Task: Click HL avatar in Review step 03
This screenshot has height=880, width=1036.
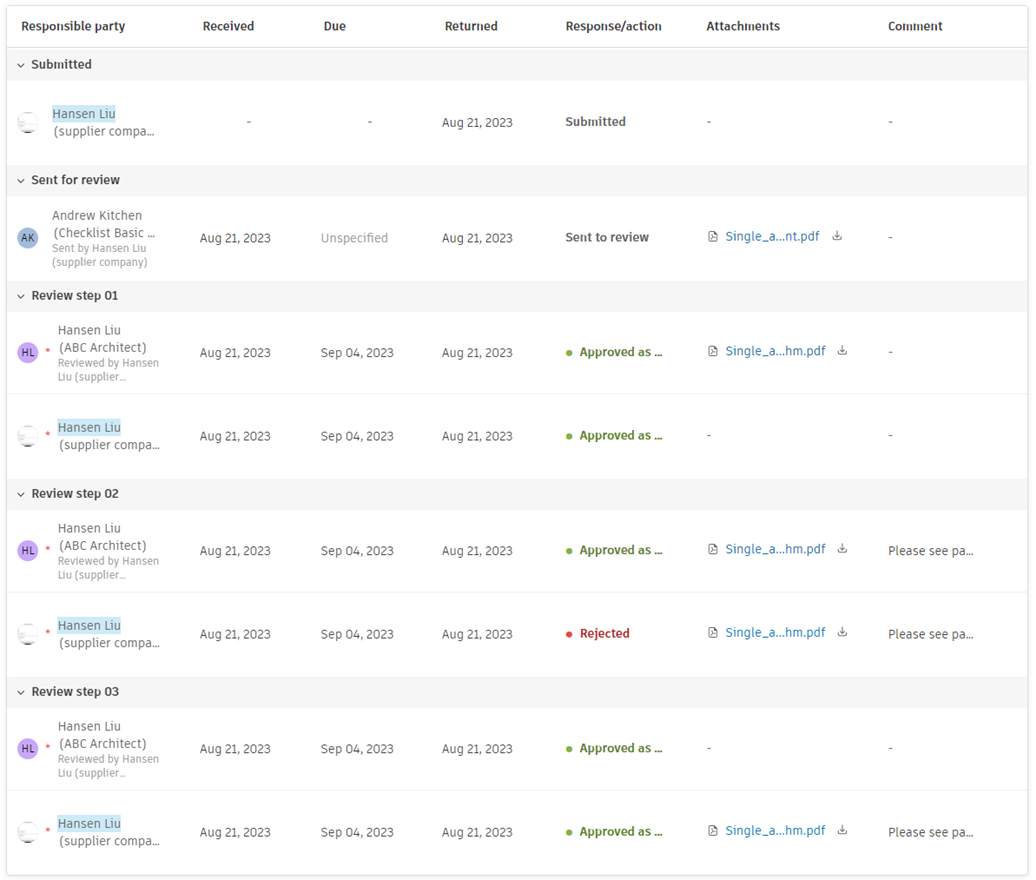Action: (28, 748)
